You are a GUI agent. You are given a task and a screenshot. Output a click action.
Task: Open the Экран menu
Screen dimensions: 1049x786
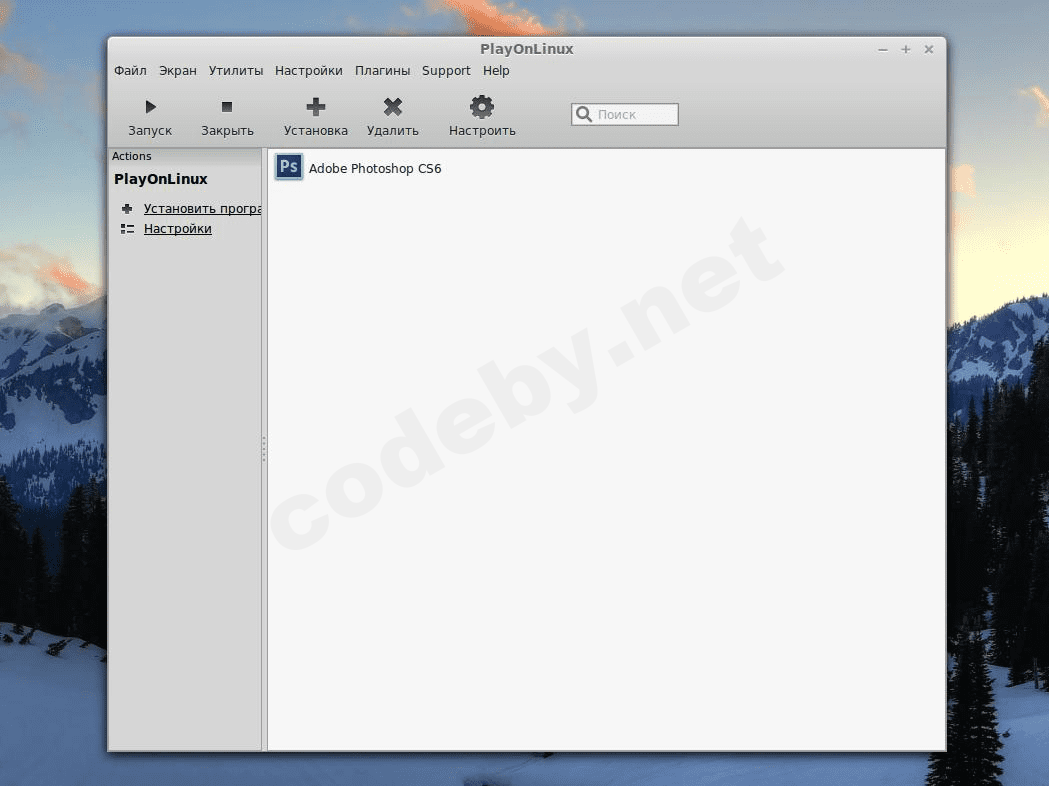coord(178,71)
